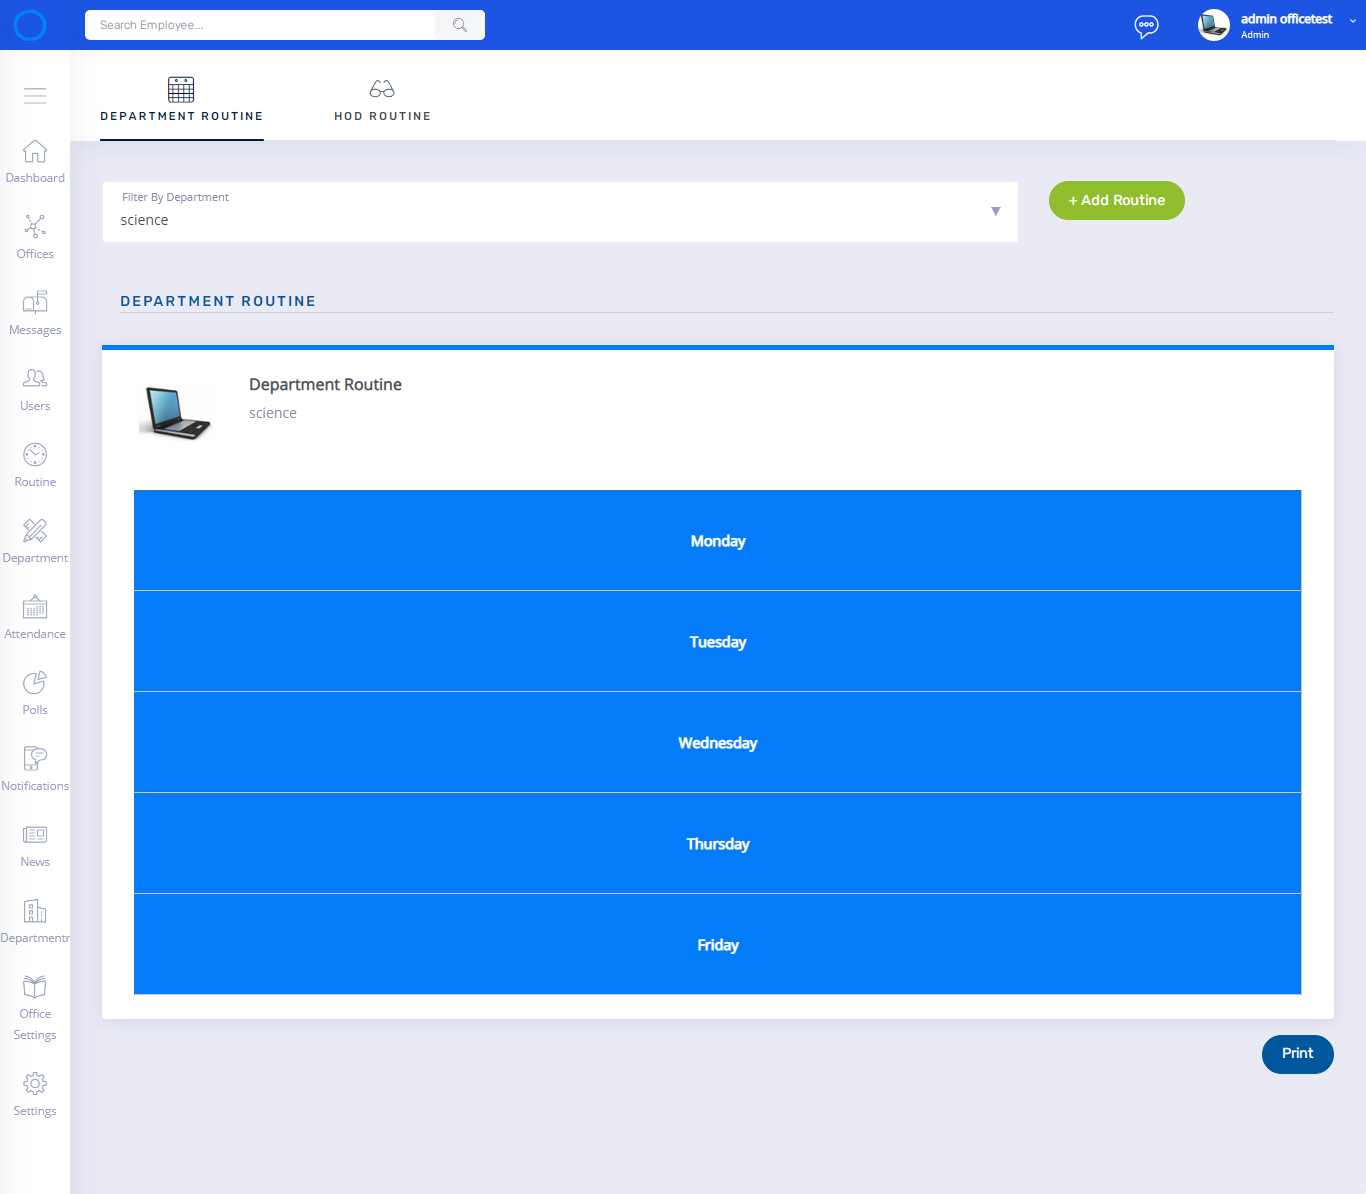Expand the Wednesday routine row
Screen dimensions: 1366x1194
pos(717,743)
